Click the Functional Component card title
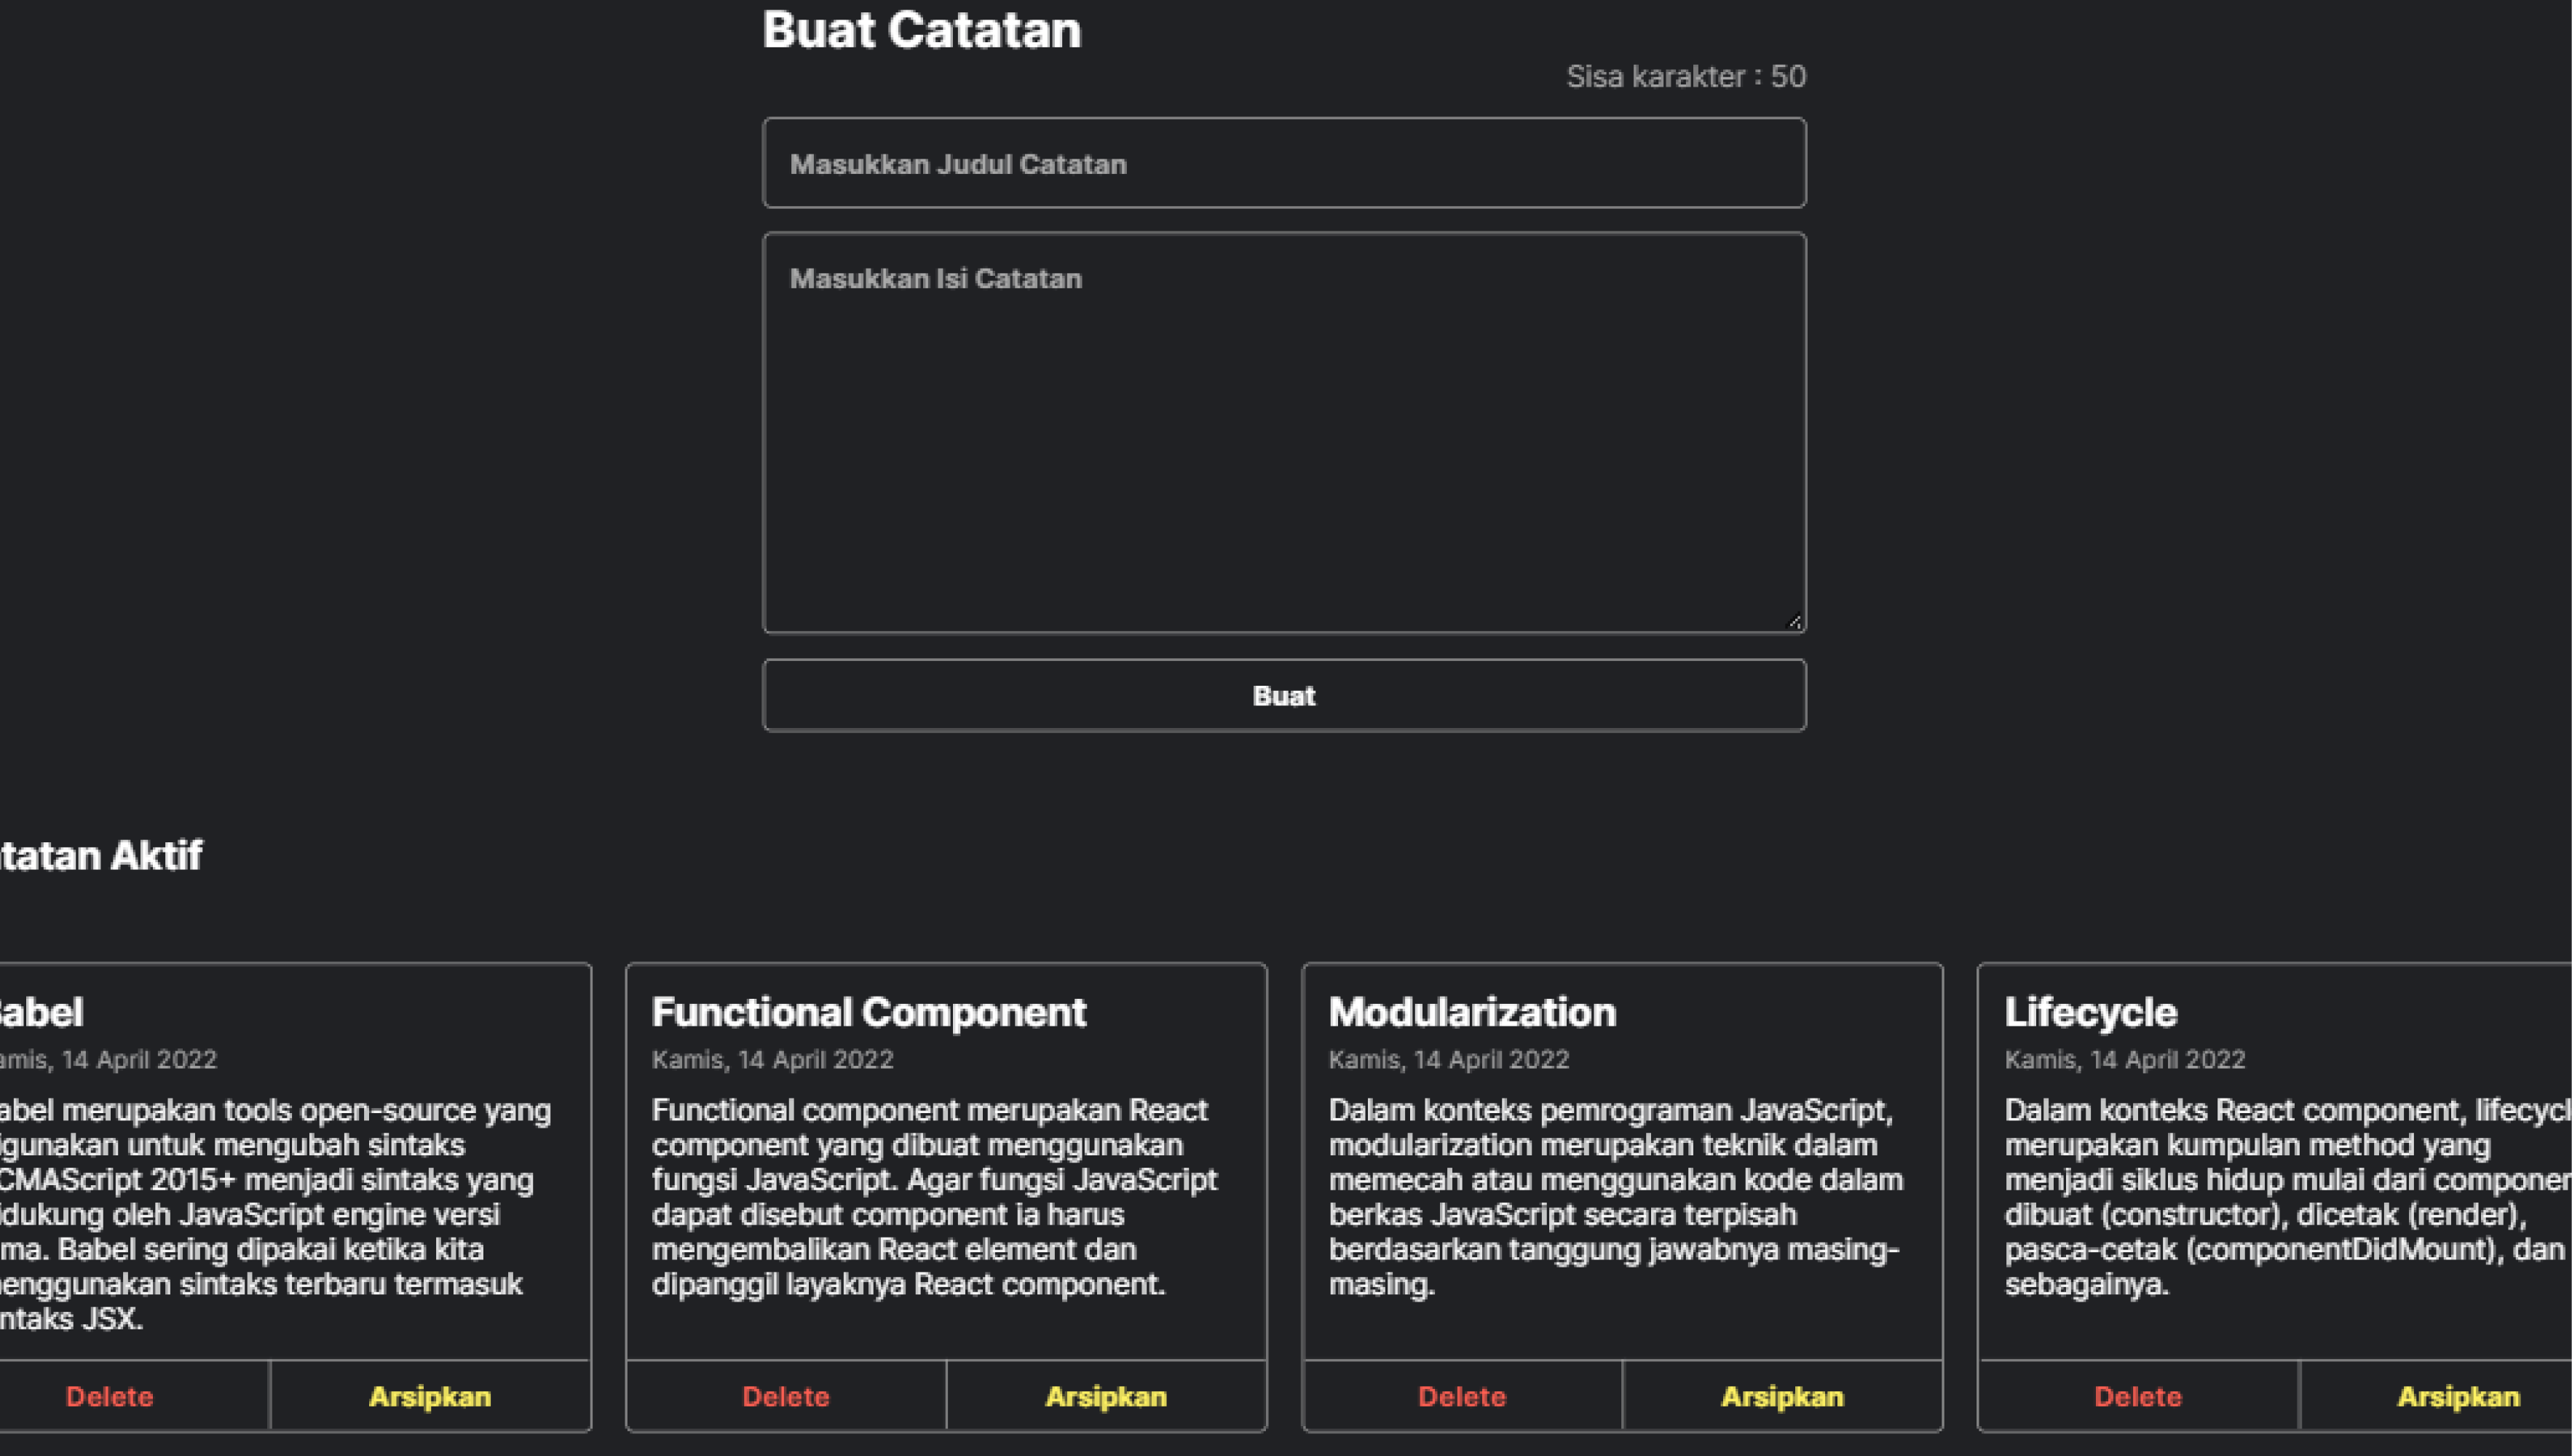 (x=868, y=1012)
